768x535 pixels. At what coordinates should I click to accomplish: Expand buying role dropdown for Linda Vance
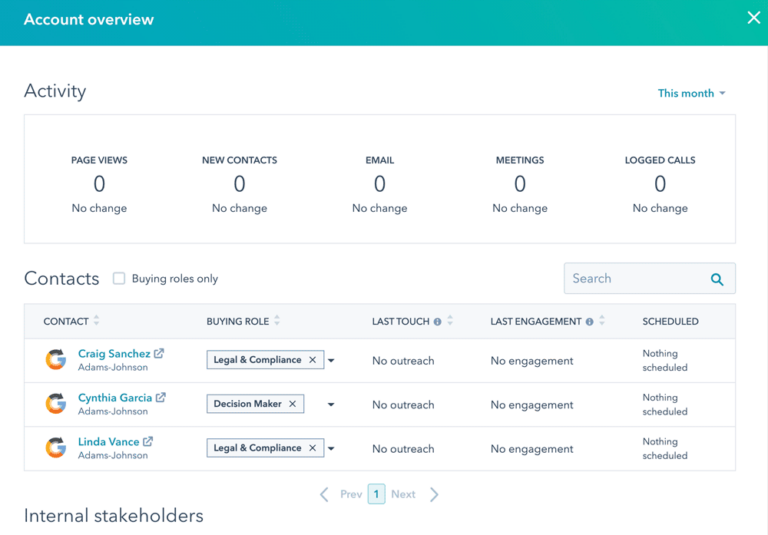(x=331, y=449)
